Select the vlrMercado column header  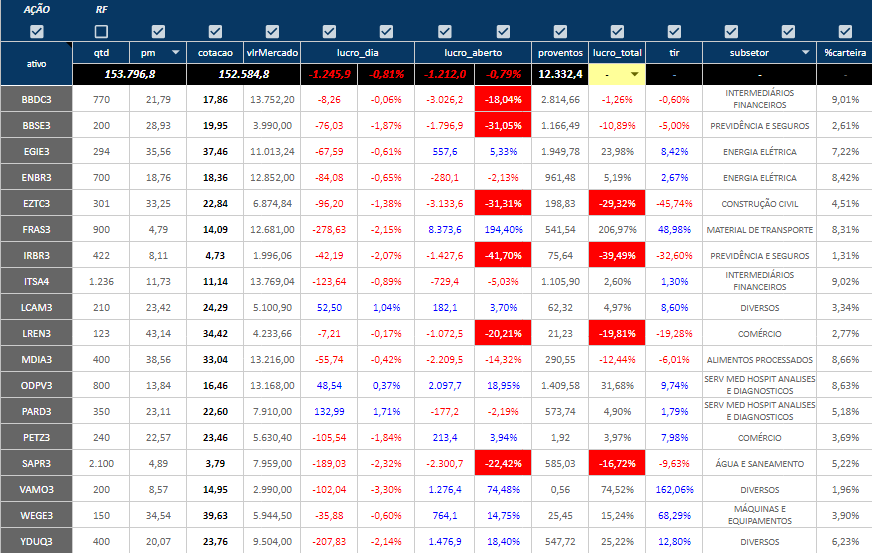coord(272,53)
